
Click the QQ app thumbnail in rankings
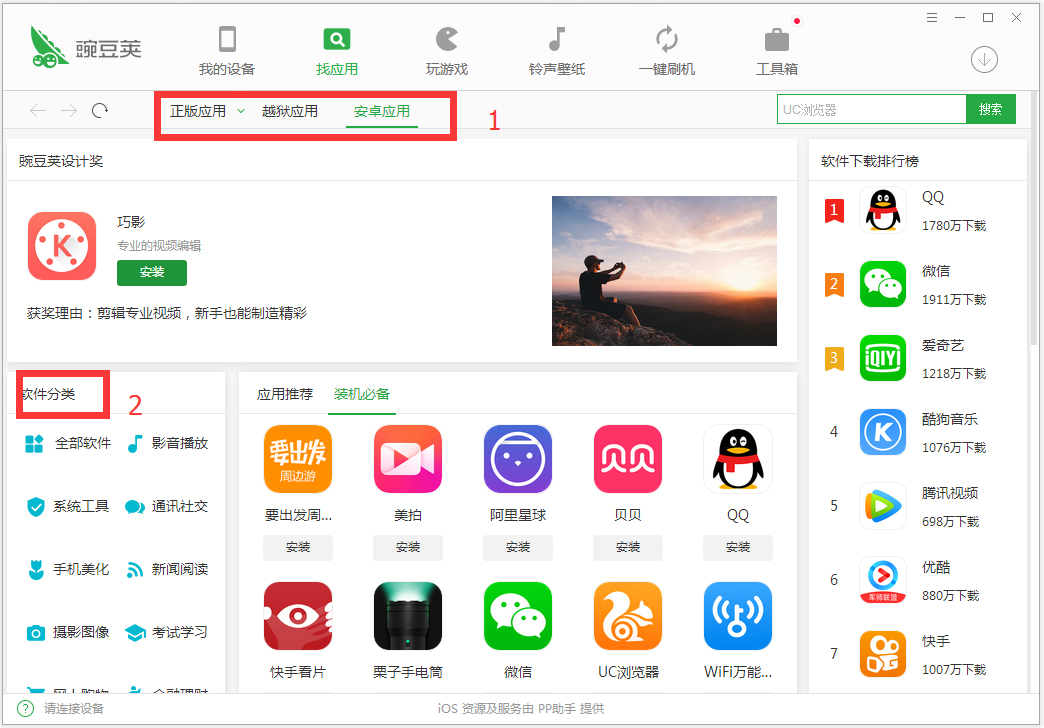tap(883, 210)
